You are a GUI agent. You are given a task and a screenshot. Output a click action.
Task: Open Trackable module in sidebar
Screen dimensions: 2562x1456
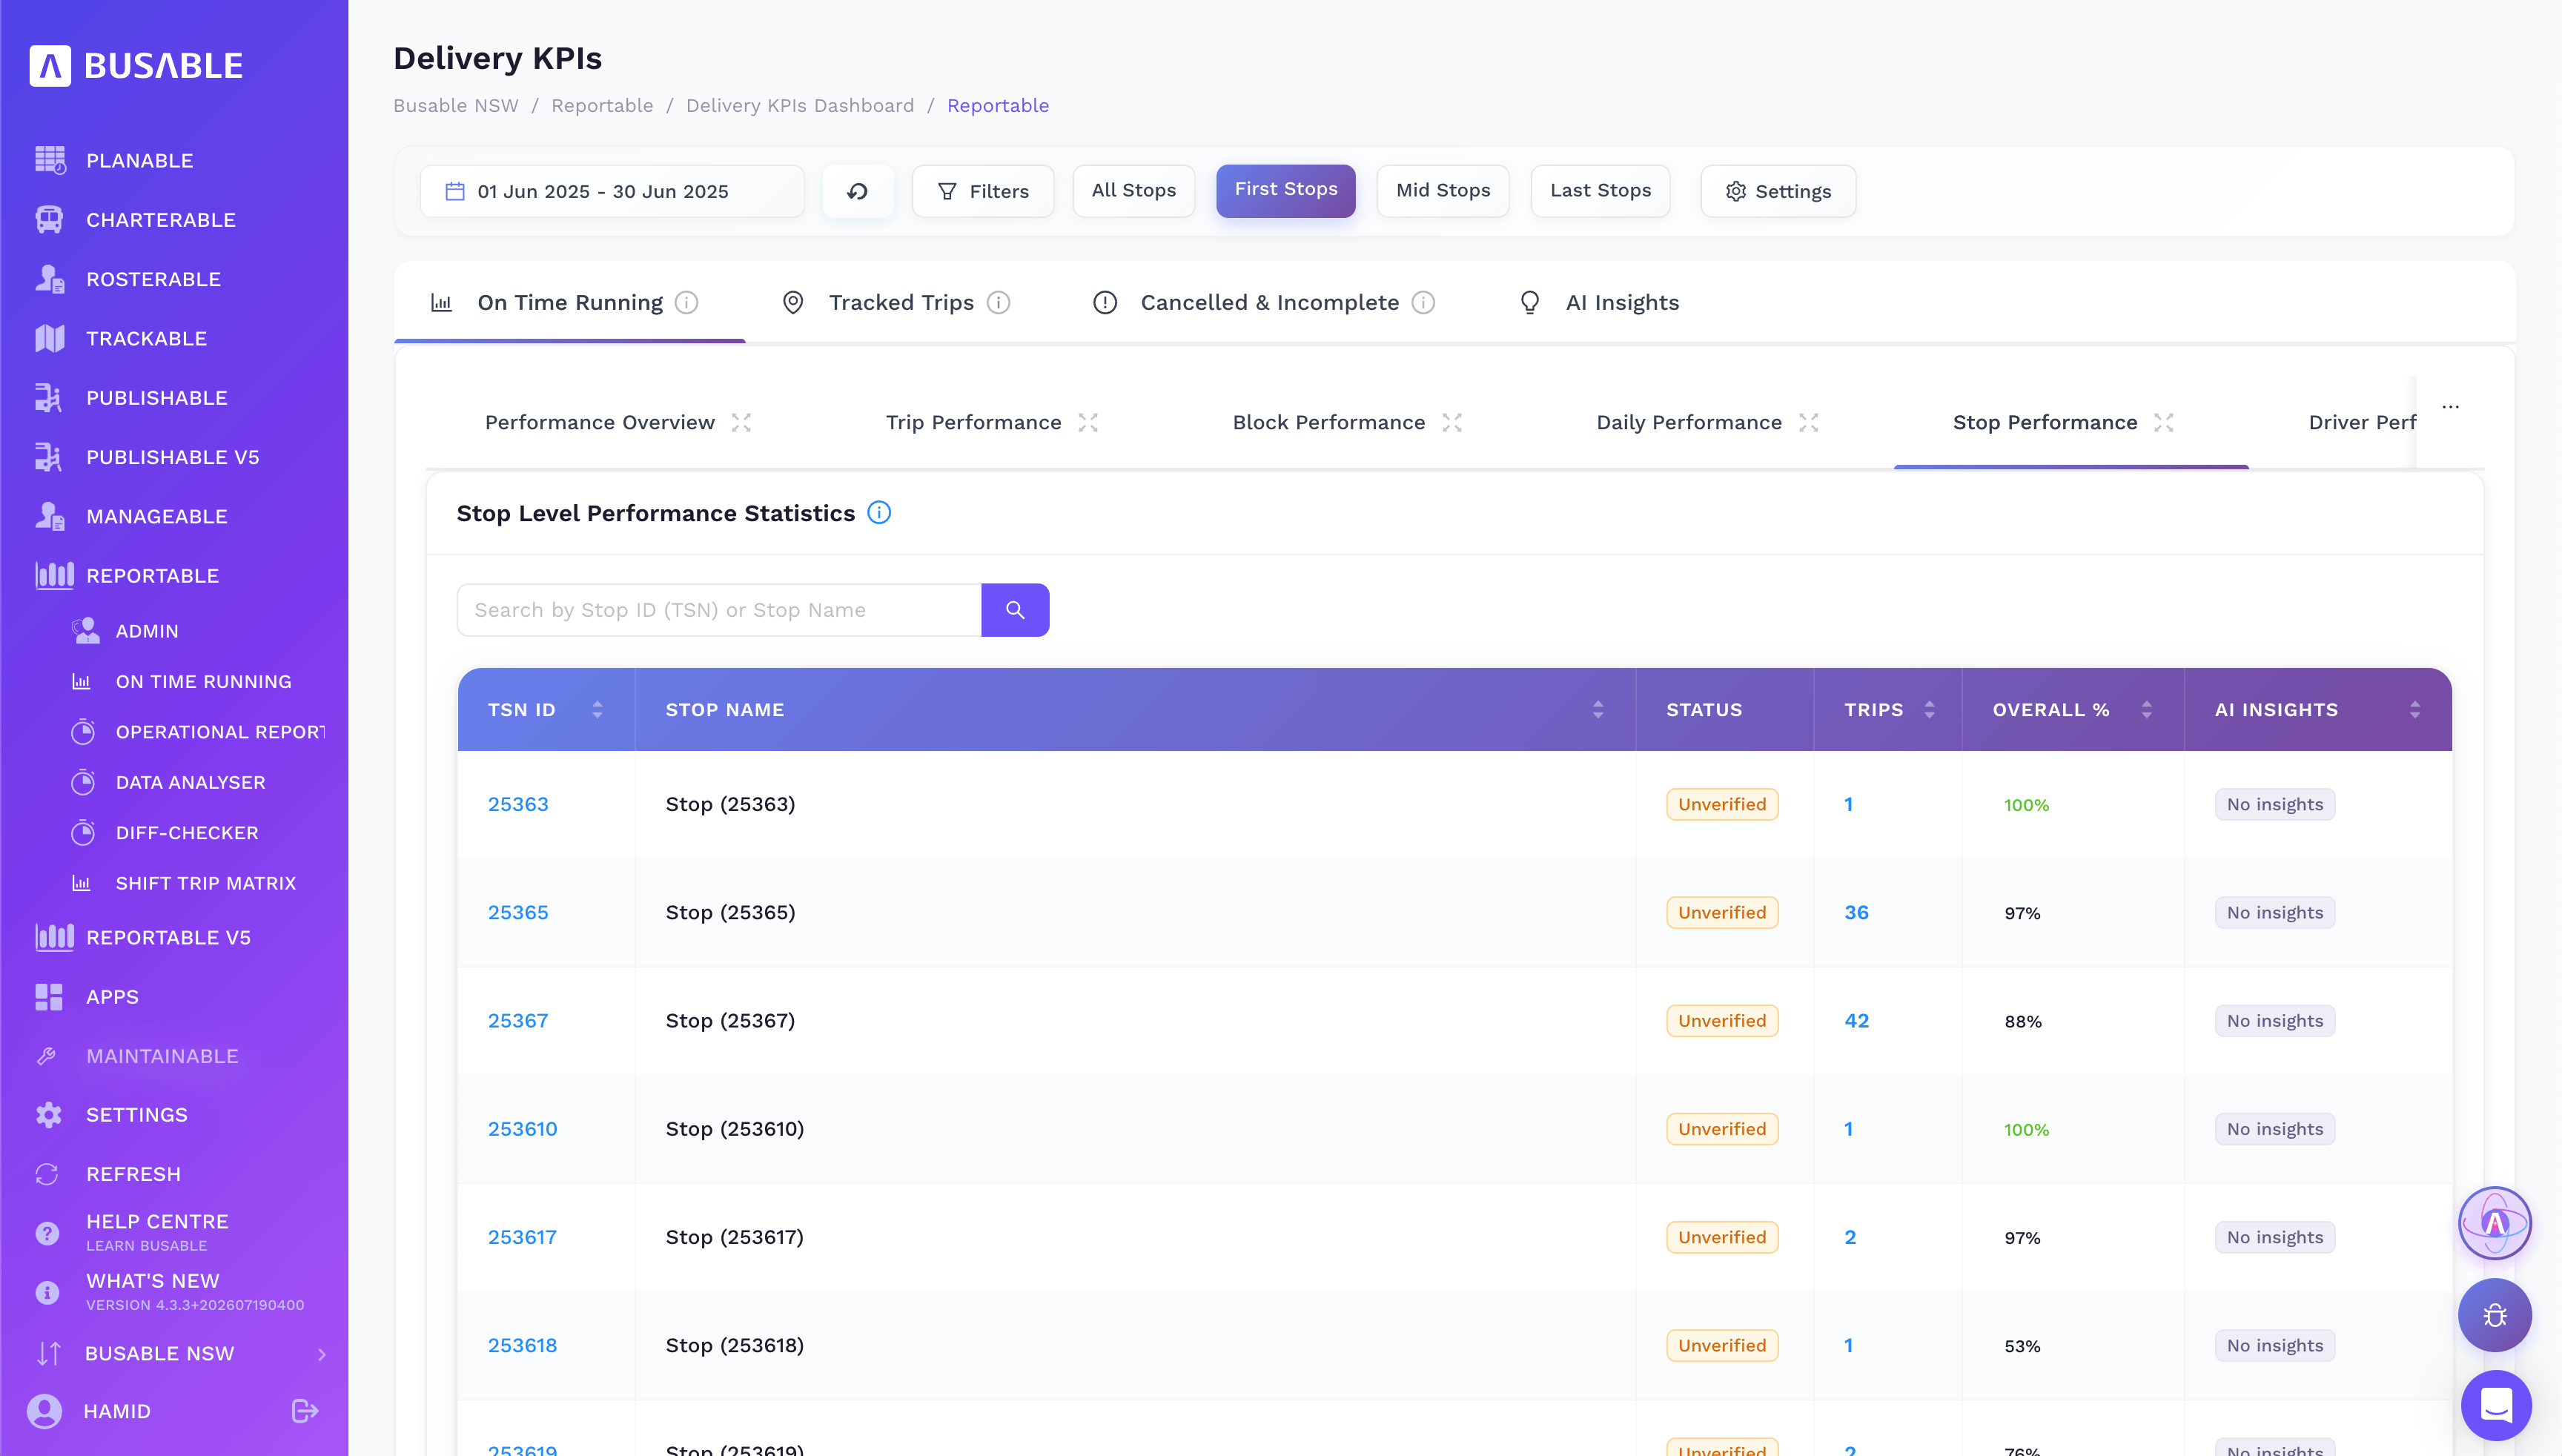click(x=146, y=339)
